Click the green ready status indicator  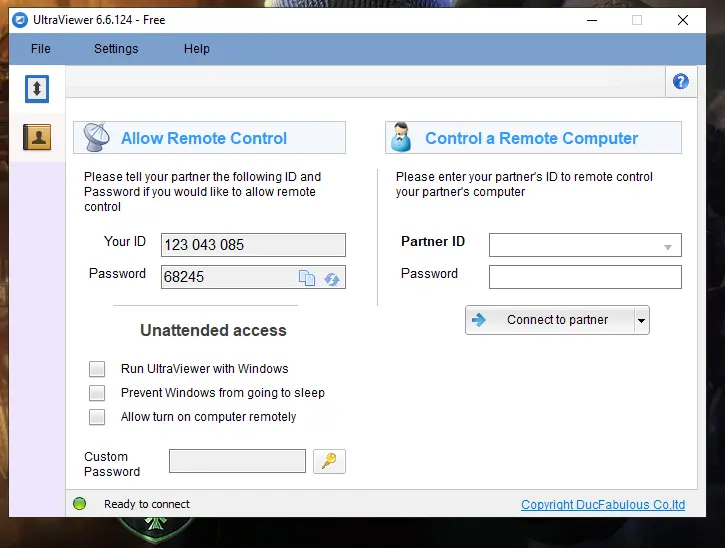80,503
